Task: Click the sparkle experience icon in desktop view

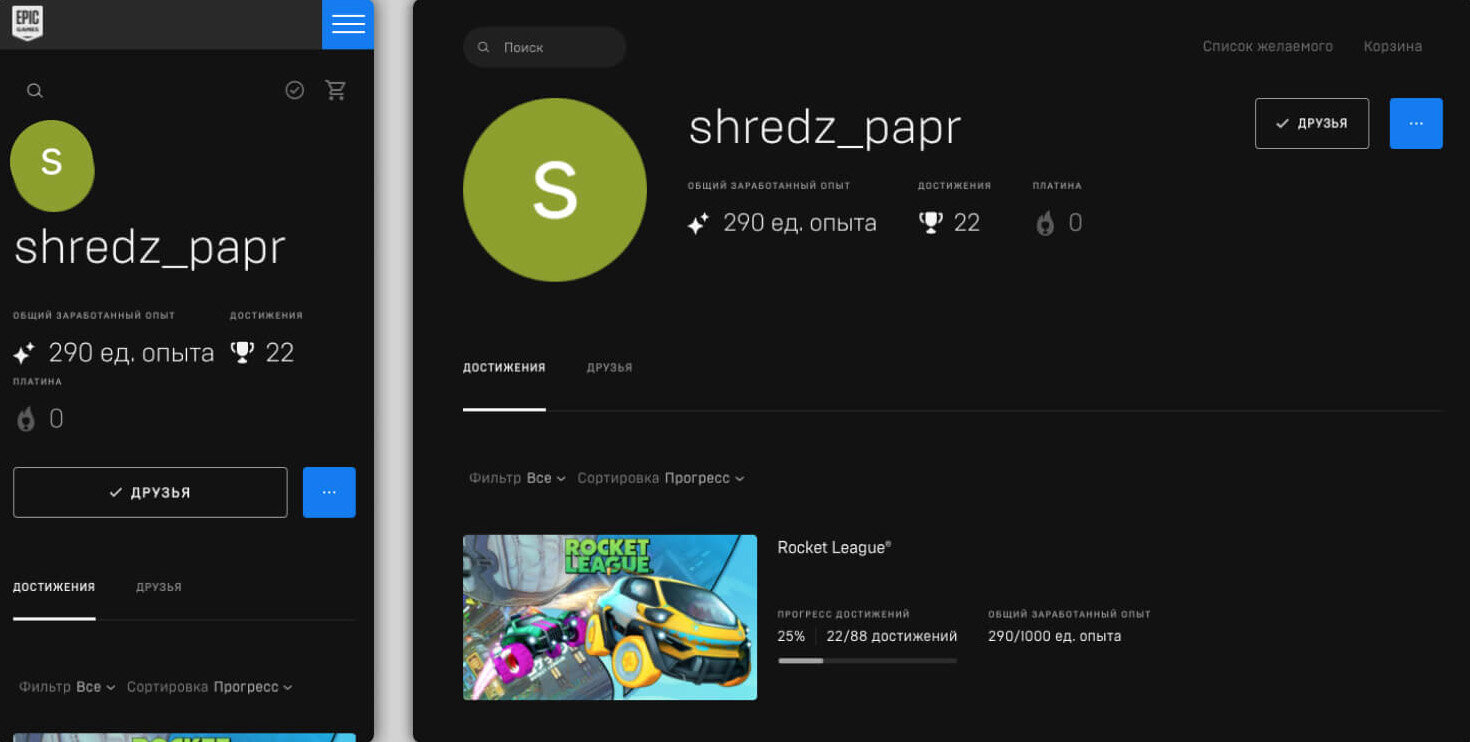Action: click(698, 223)
